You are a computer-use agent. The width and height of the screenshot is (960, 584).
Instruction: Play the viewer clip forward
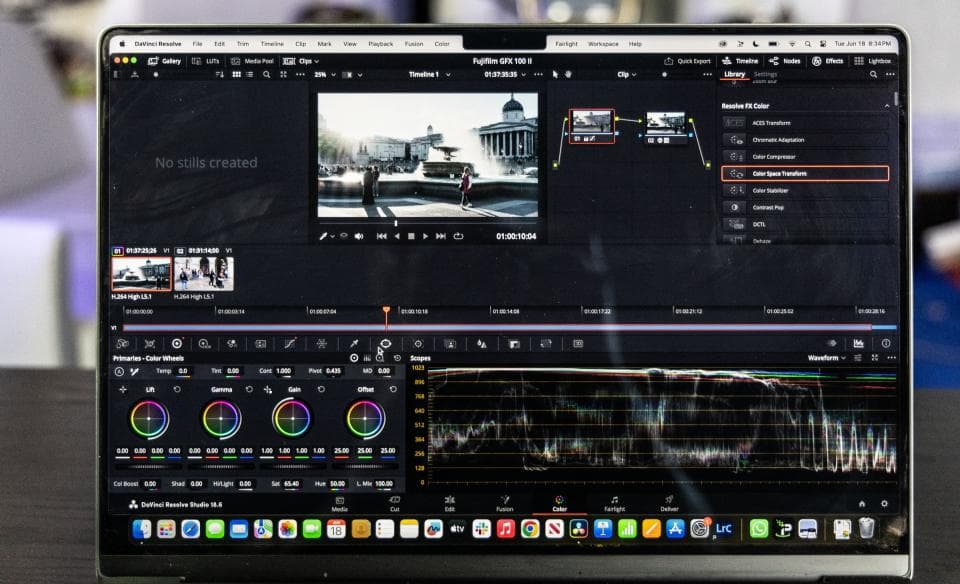[x=426, y=236]
